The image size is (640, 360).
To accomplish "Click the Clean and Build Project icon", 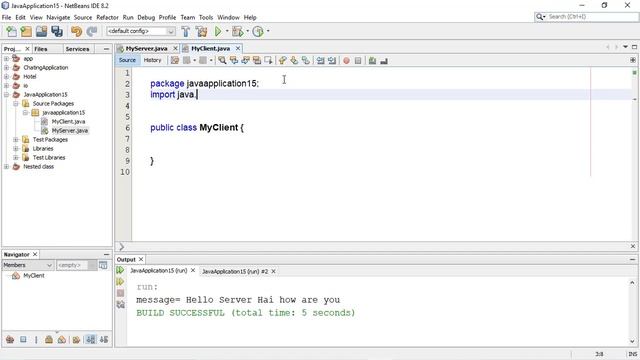I will (x=201, y=31).
